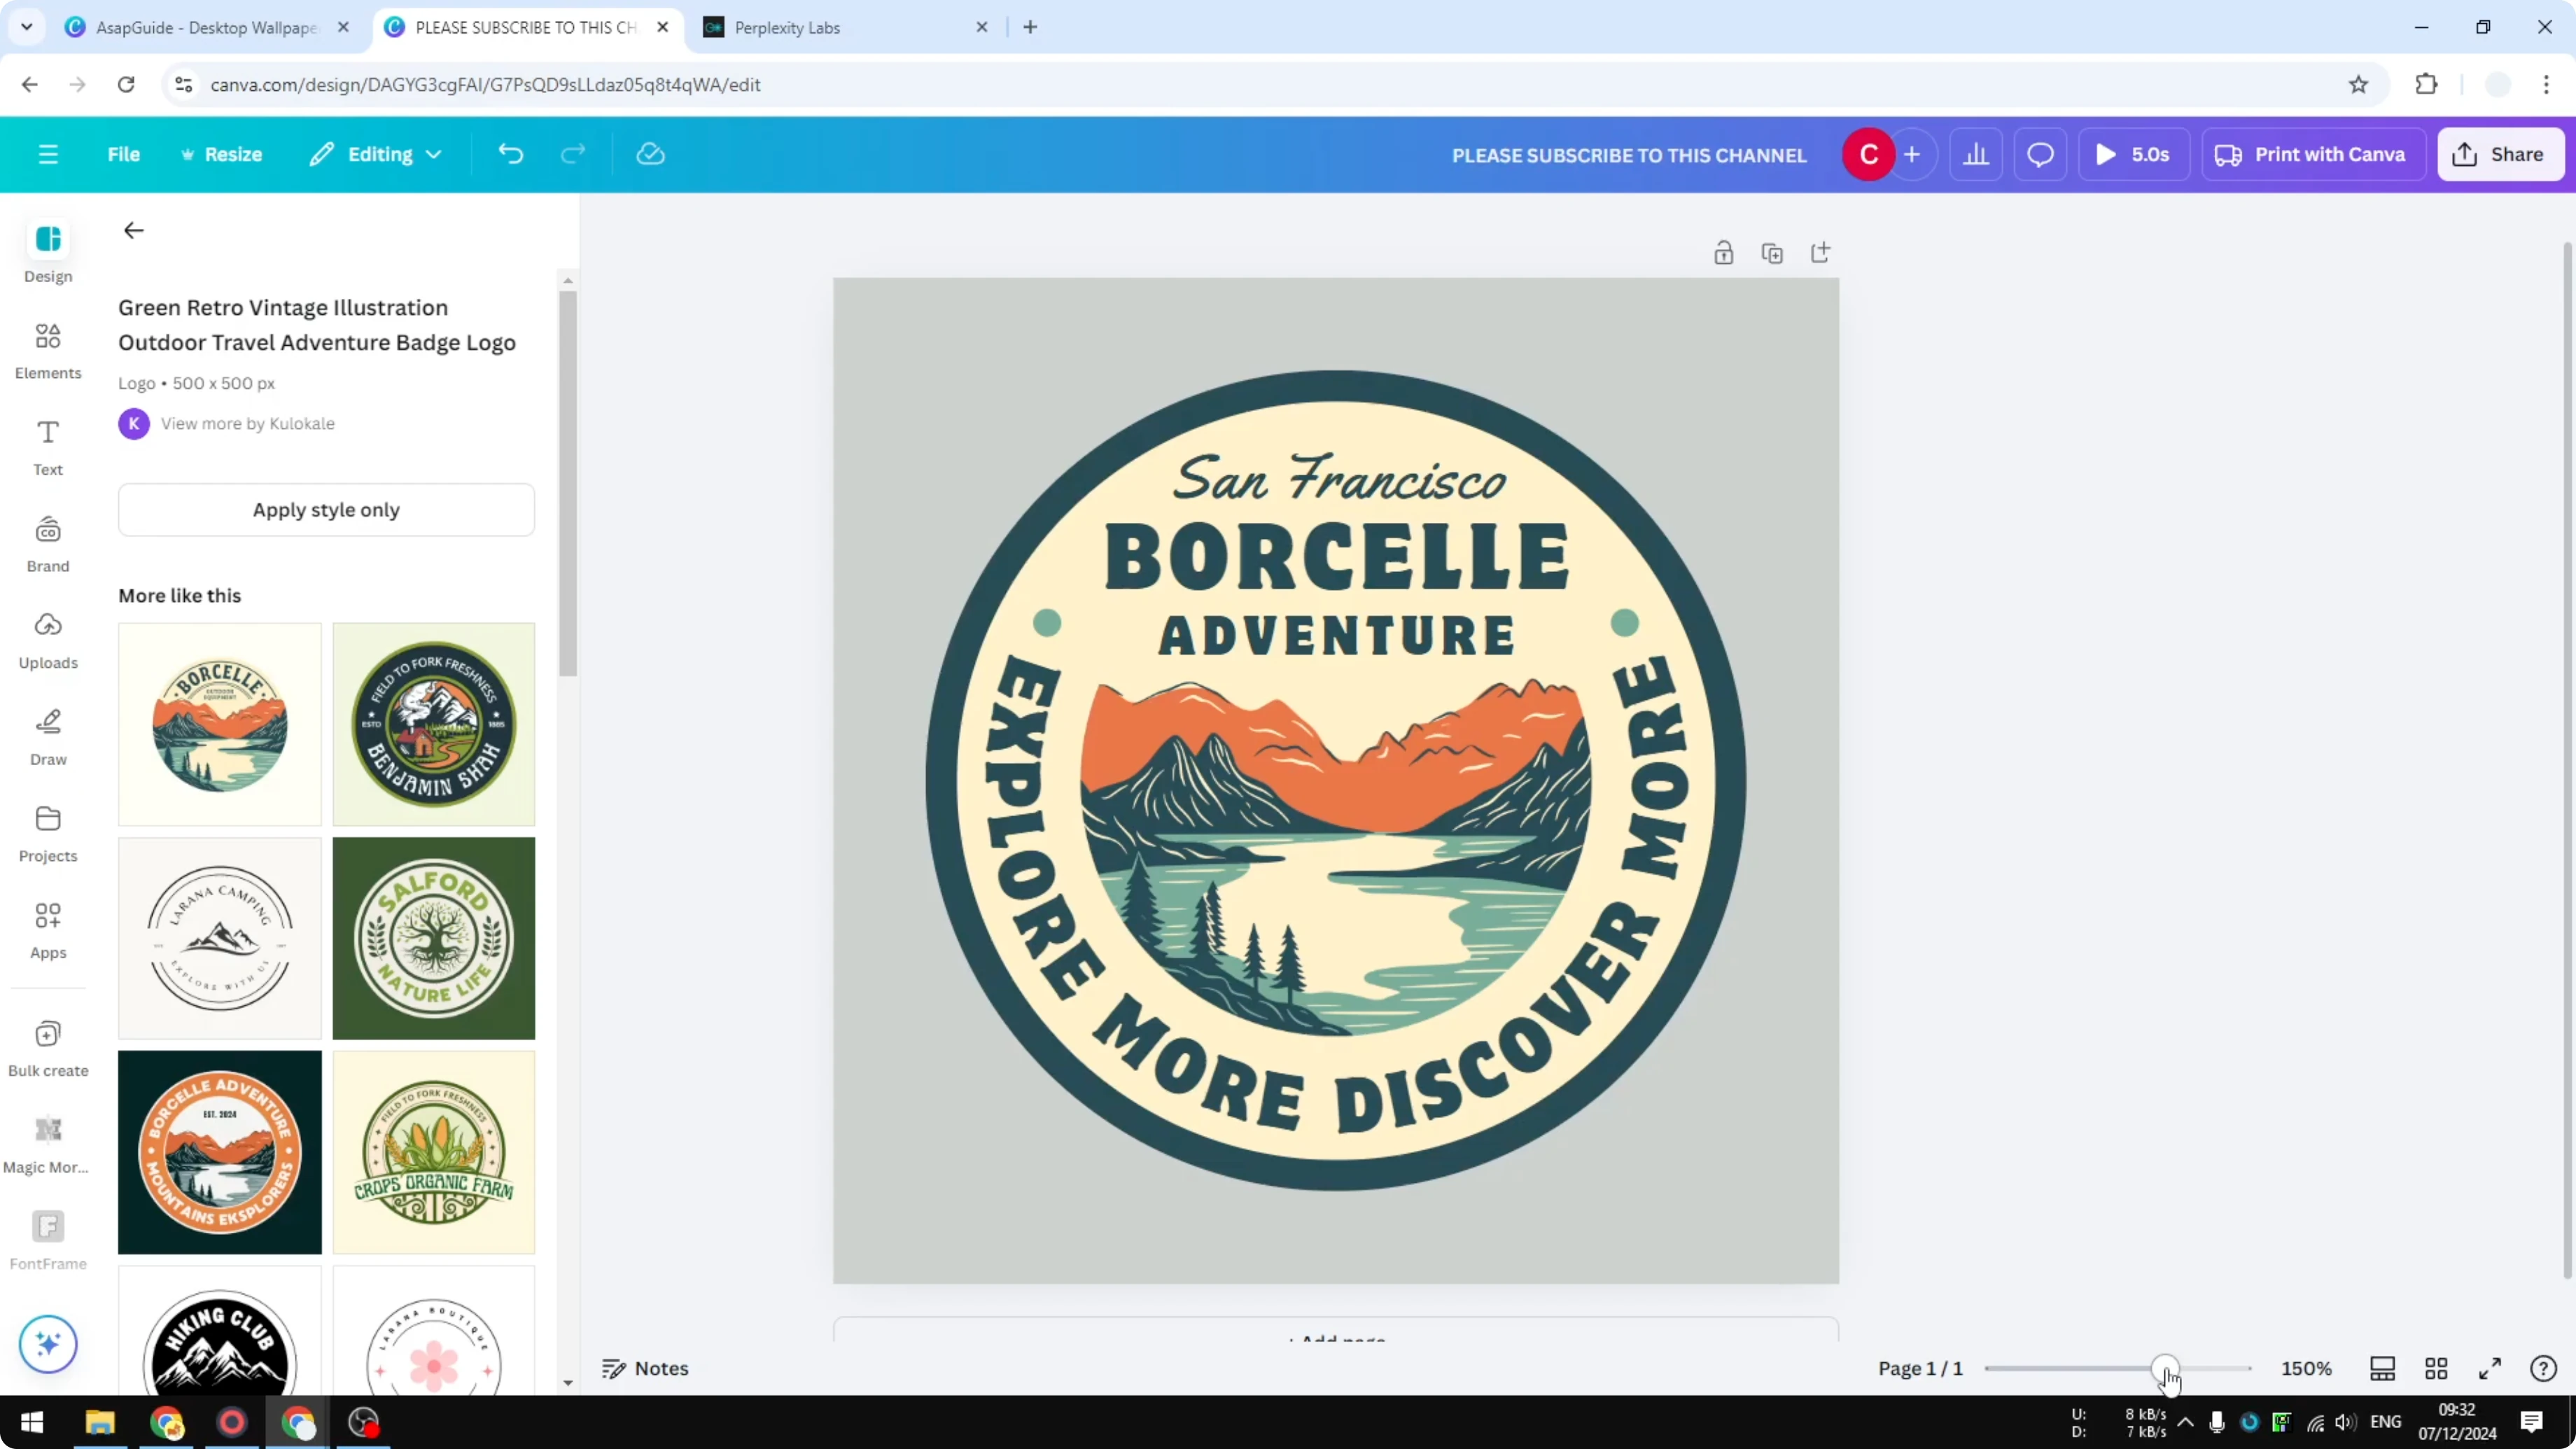Open the Brand panel
Image resolution: width=2576 pixels, height=1449 pixels.
tap(47, 543)
